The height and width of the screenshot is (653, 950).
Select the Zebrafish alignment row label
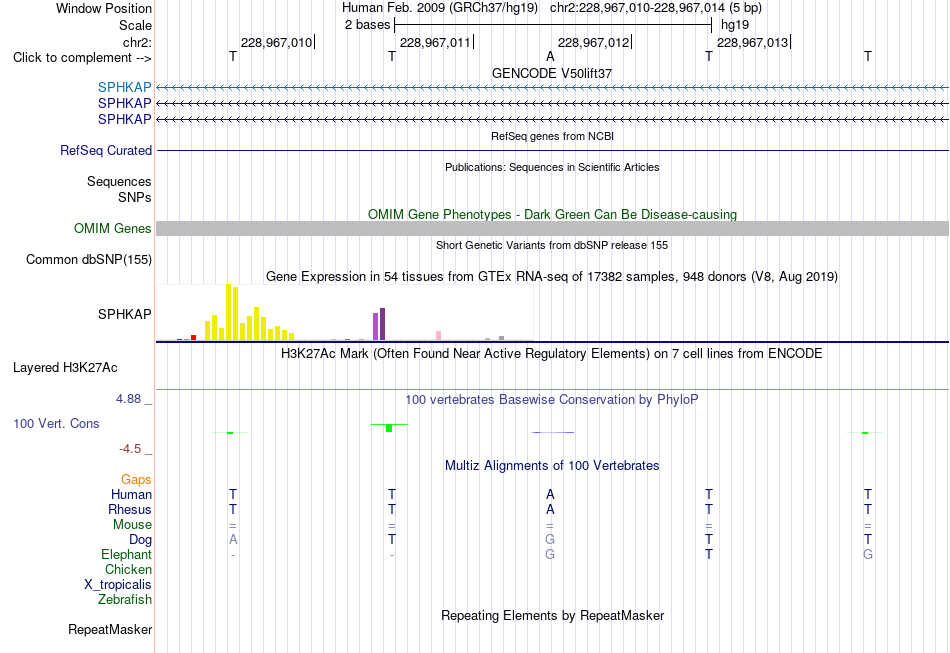click(x=125, y=600)
